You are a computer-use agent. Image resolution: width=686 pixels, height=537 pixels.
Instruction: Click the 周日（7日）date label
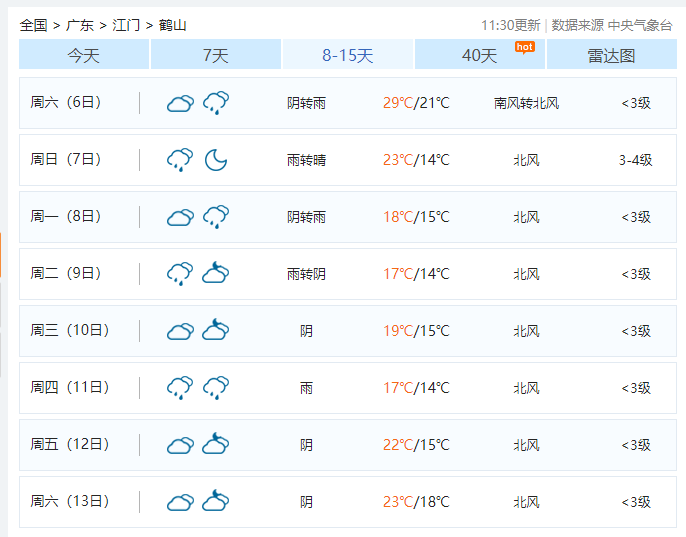[66, 159]
